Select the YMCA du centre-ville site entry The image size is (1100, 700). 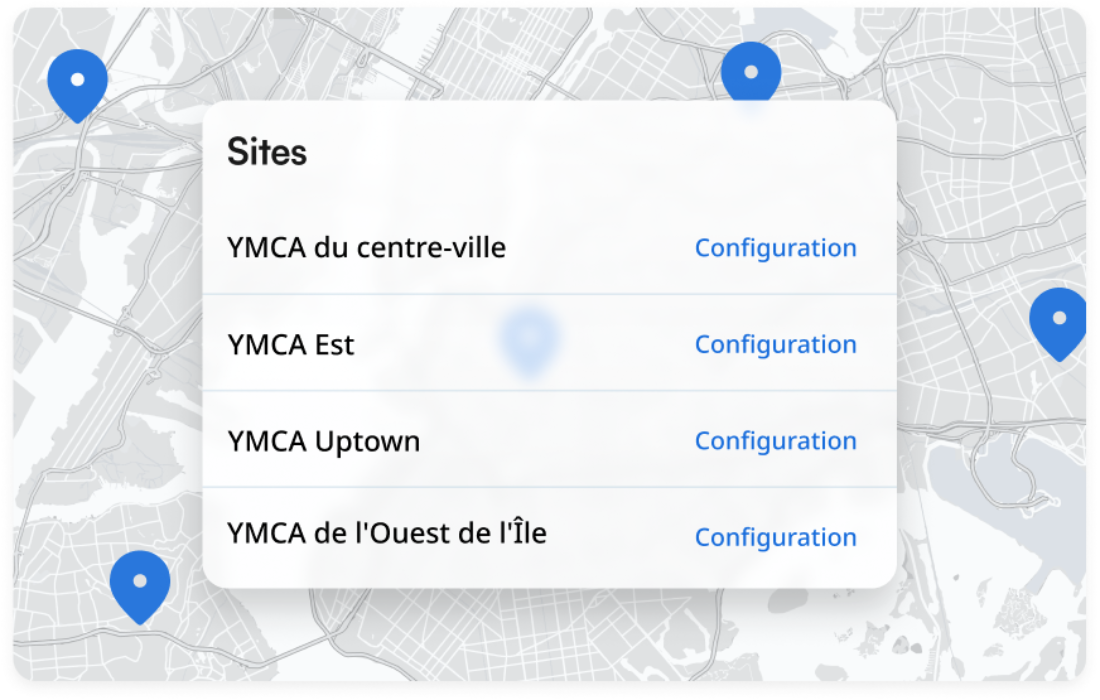pos(367,247)
